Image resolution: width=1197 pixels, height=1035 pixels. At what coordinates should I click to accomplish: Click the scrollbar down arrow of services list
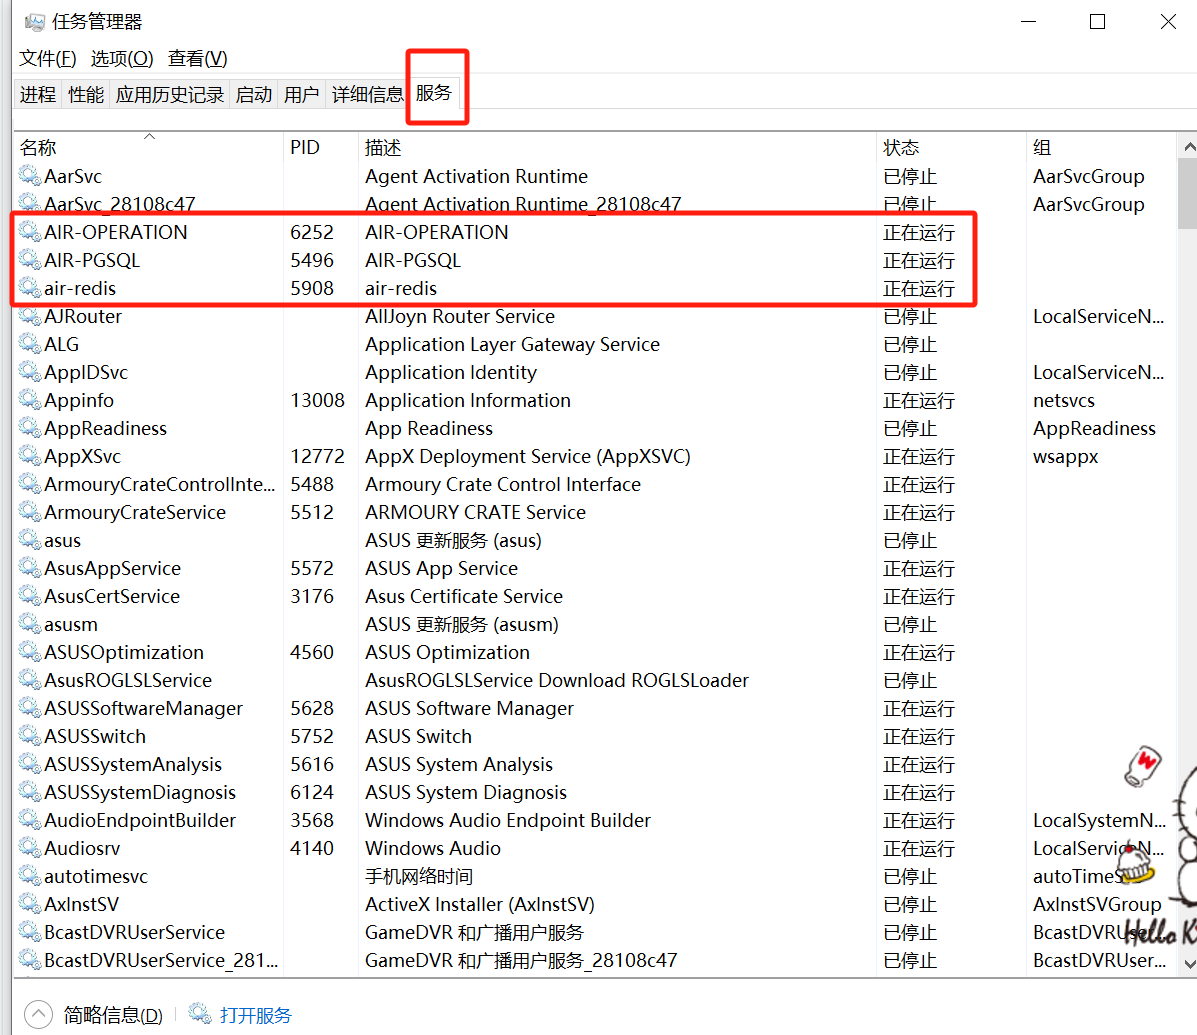tap(1188, 964)
